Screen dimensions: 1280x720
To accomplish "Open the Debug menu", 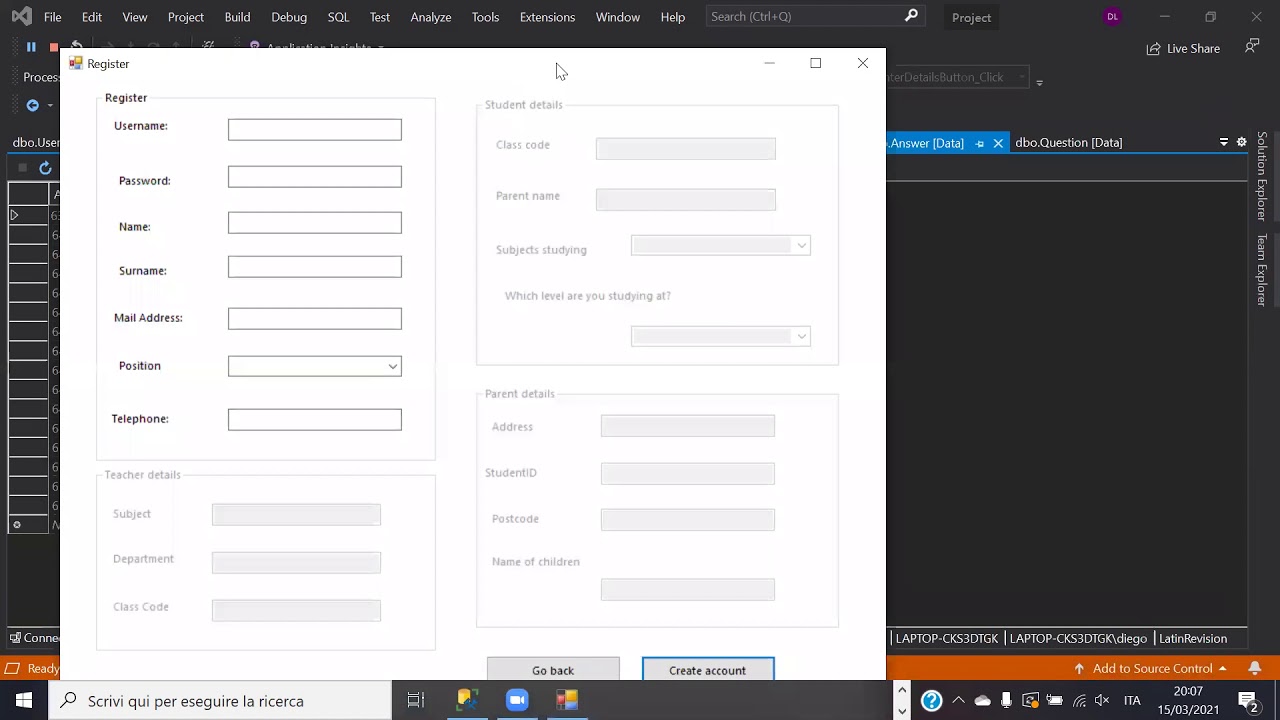I will pyautogui.click(x=289, y=17).
